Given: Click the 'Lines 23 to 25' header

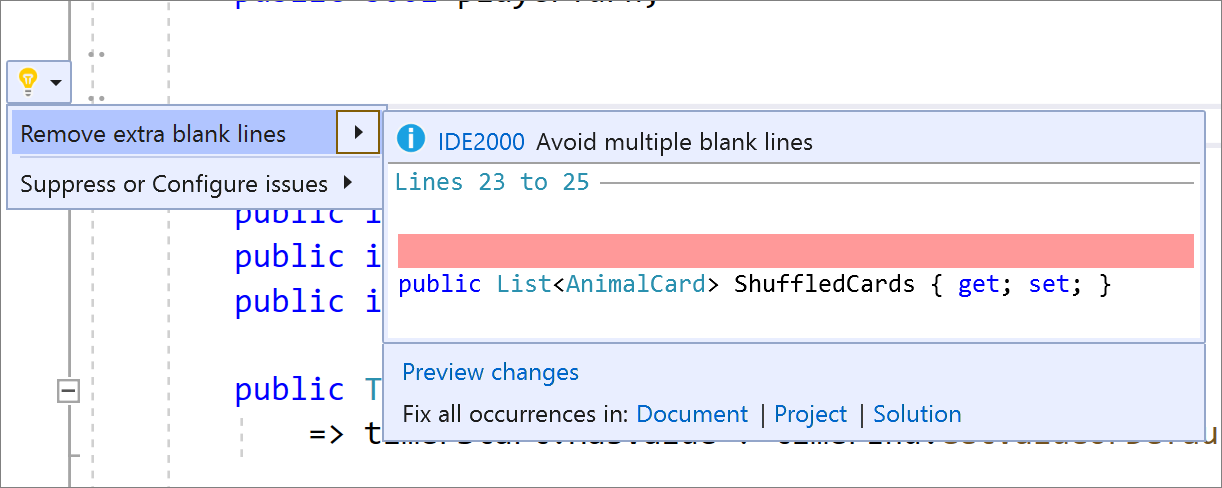Looking at the screenshot, I should click(492, 182).
